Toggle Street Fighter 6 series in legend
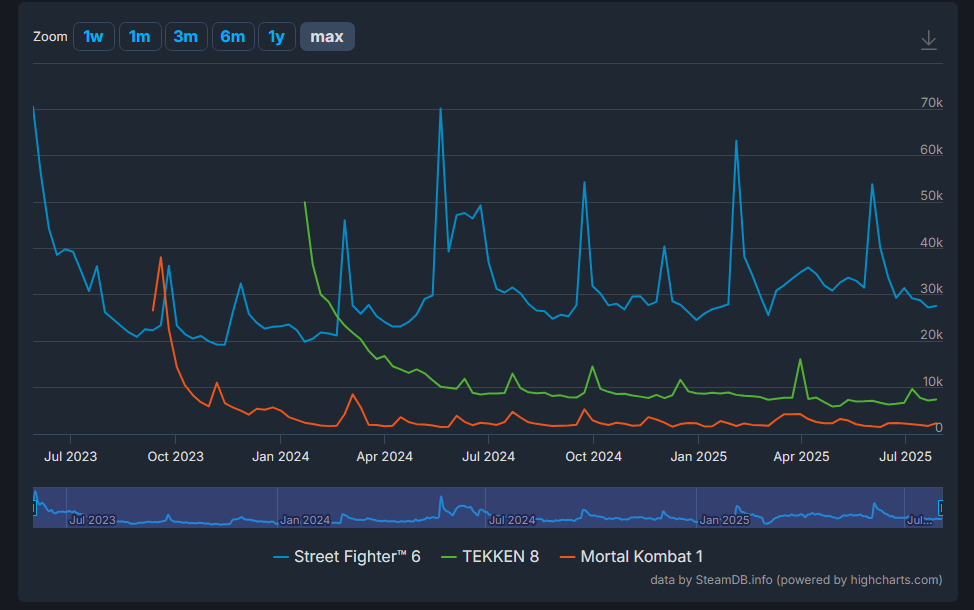 [x=347, y=557]
